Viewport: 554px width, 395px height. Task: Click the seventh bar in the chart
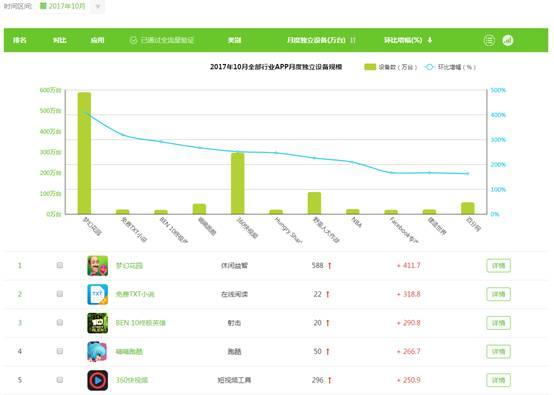pos(314,203)
